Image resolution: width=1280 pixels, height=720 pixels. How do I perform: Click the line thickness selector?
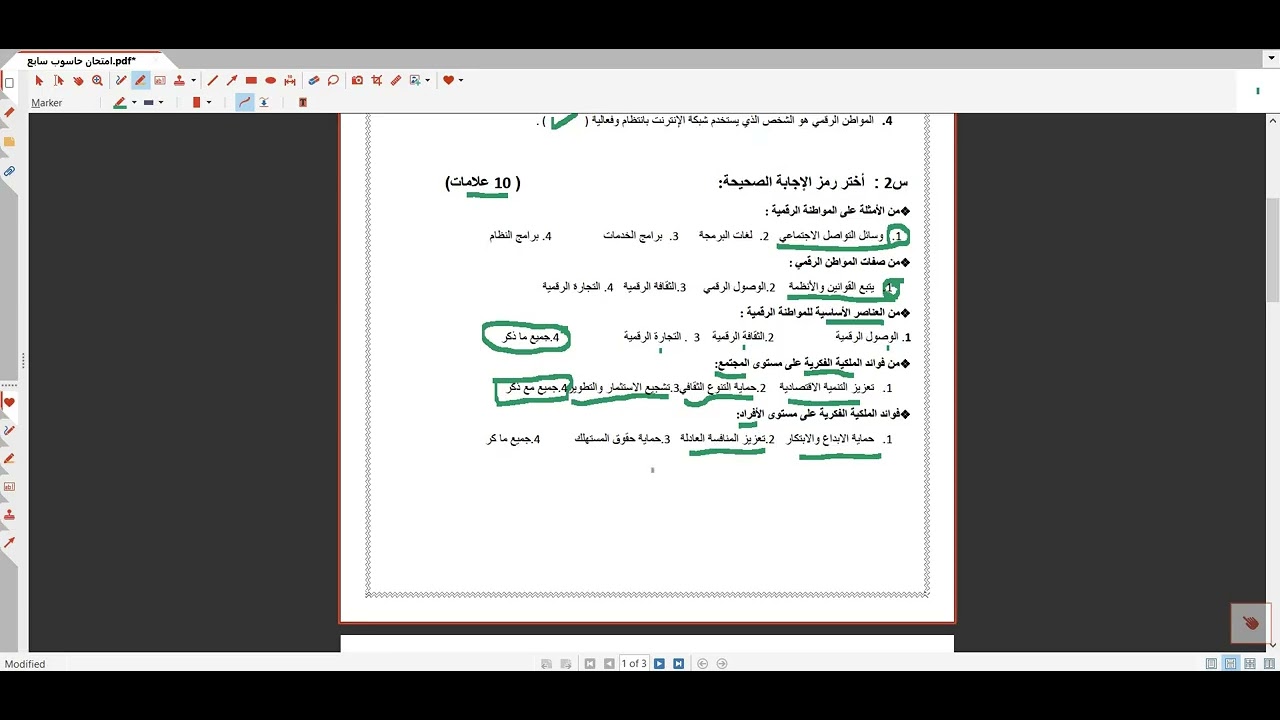[149, 103]
